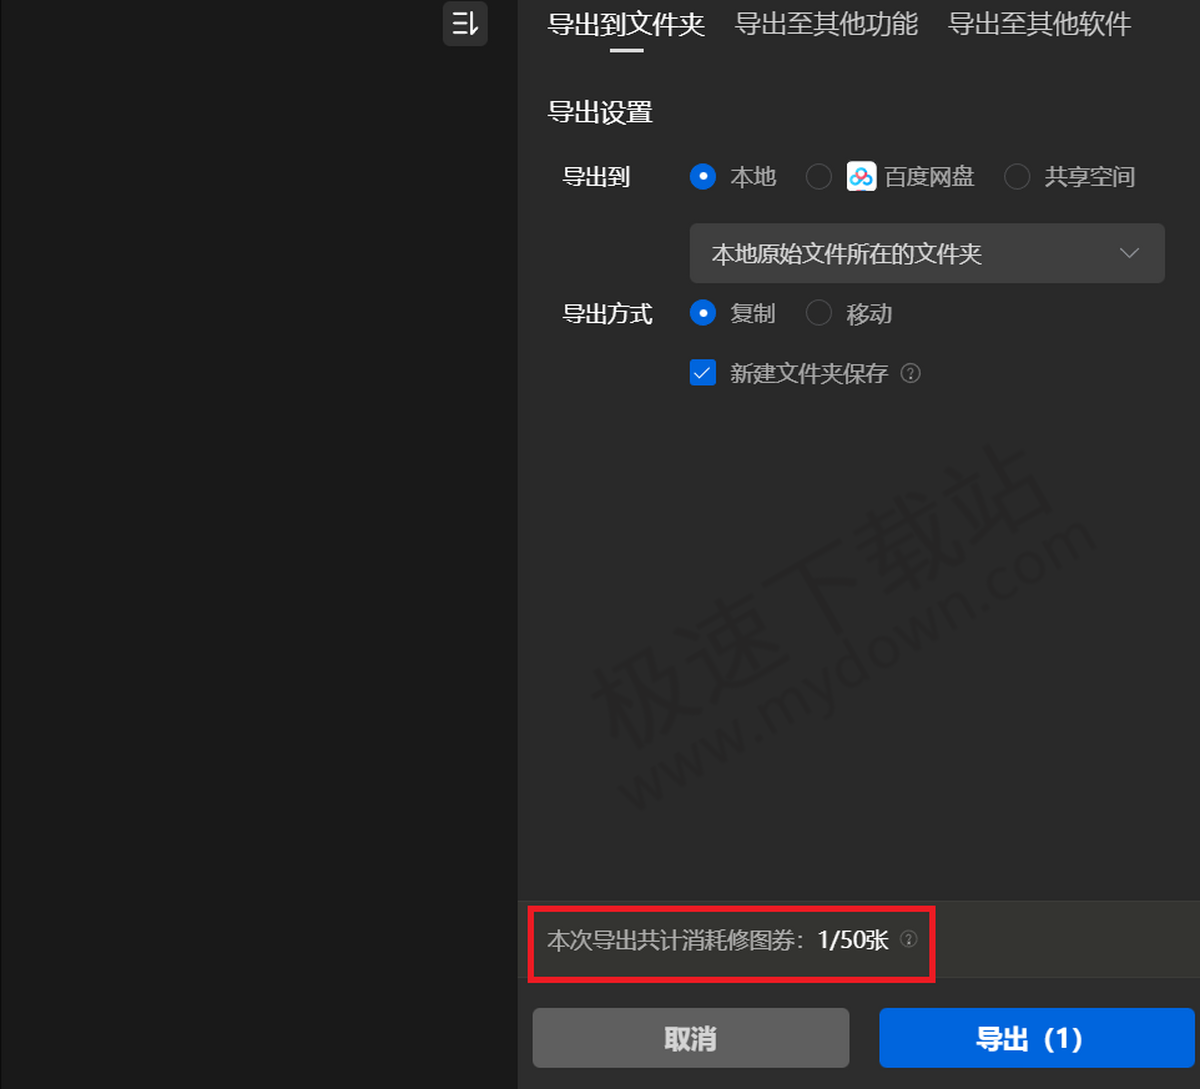
Task: Uncheck the 新建文件夹保存 checkbox
Action: pyautogui.click(x=703, y=372)
